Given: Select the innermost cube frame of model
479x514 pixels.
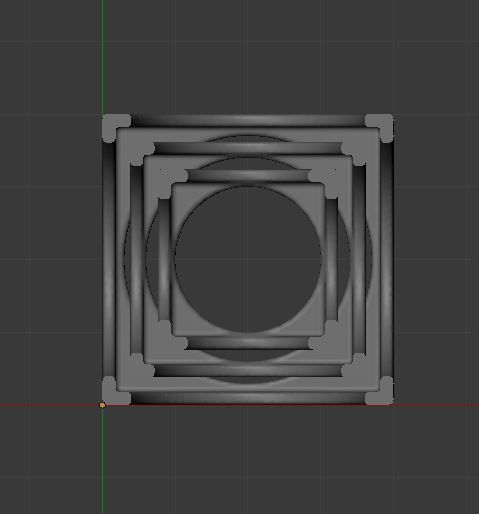Looking at the screenshot, I should (x=247, y=259).
